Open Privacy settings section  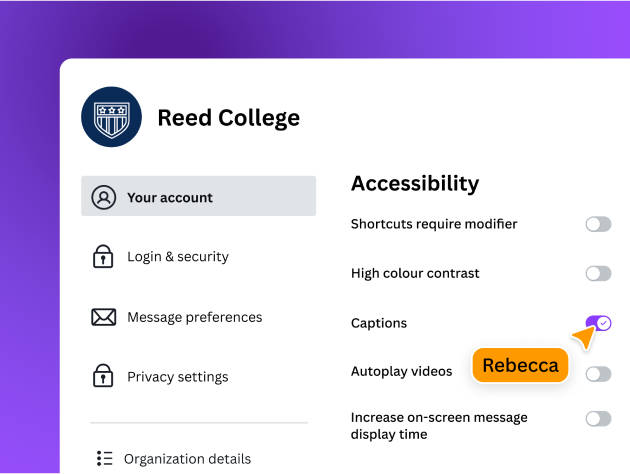click(x=178, y=377)
